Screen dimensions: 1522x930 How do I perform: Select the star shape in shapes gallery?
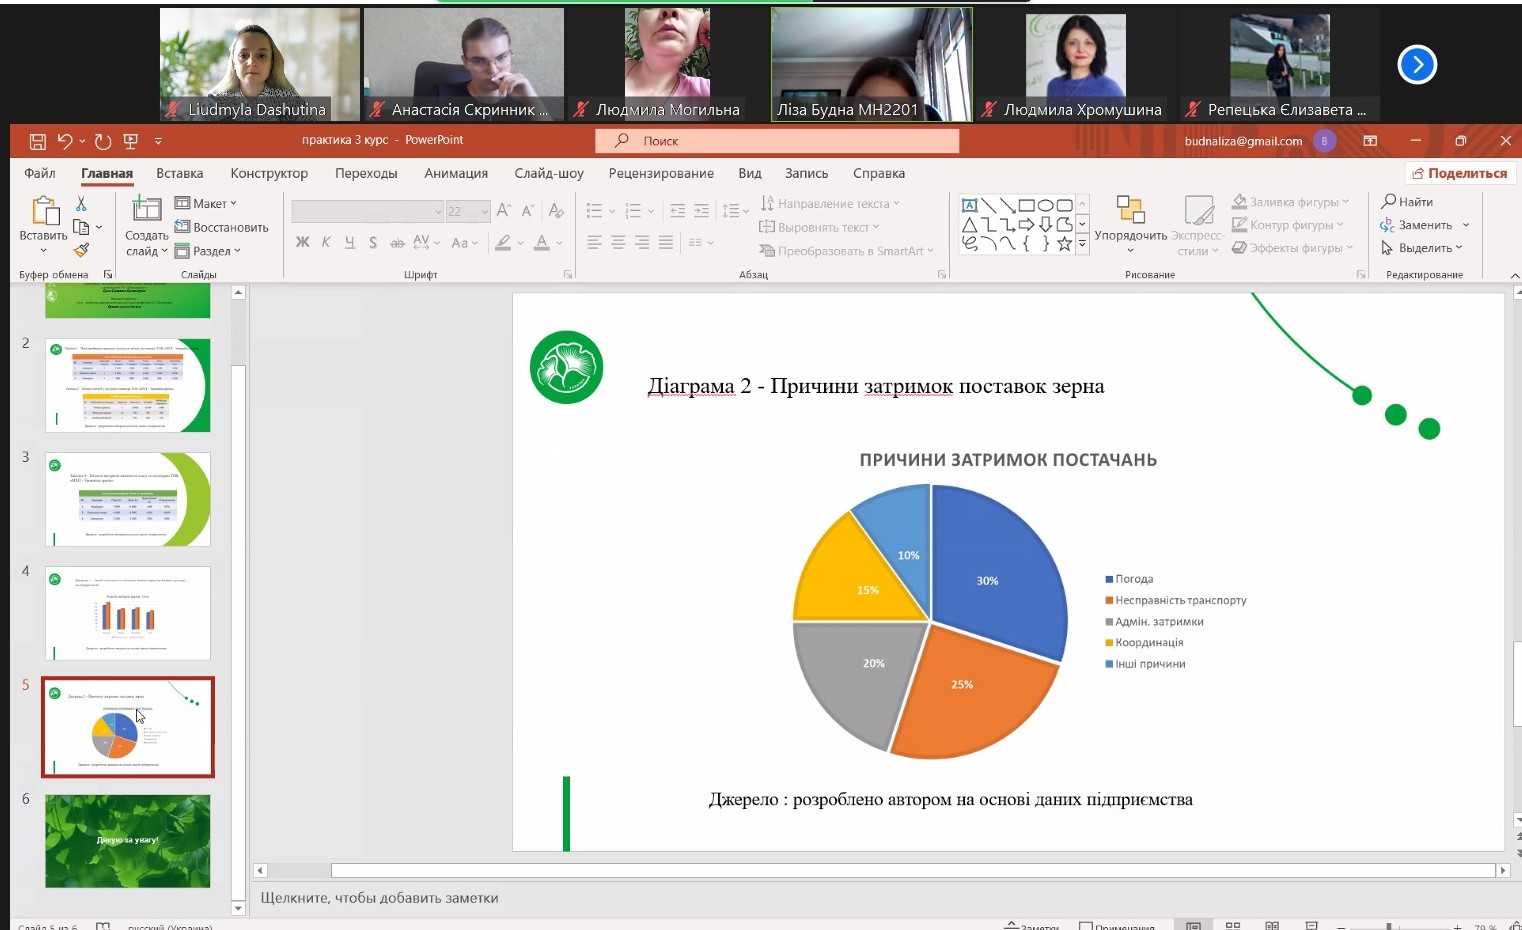pyautogui.click(x=1064, y=243)
